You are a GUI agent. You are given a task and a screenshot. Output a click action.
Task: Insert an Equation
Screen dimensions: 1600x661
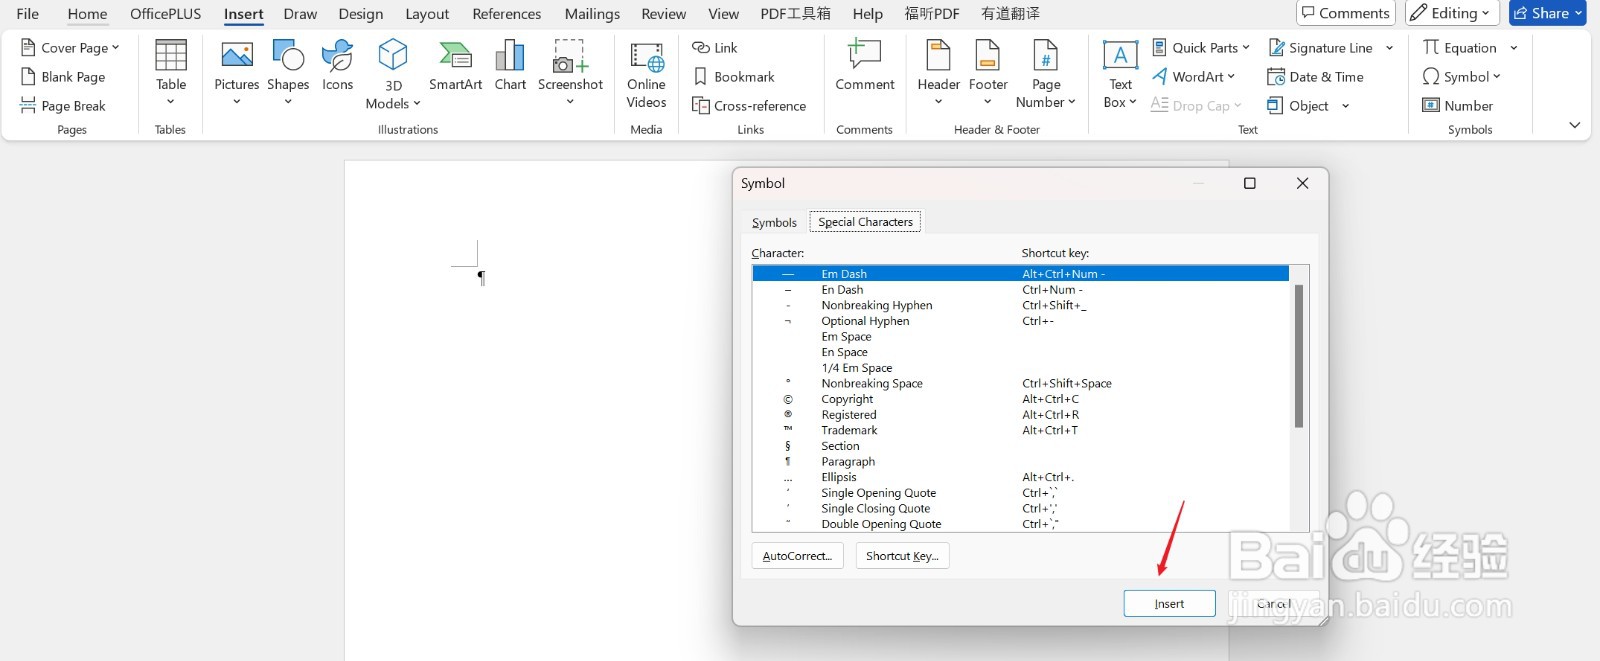coord(1460,48)
